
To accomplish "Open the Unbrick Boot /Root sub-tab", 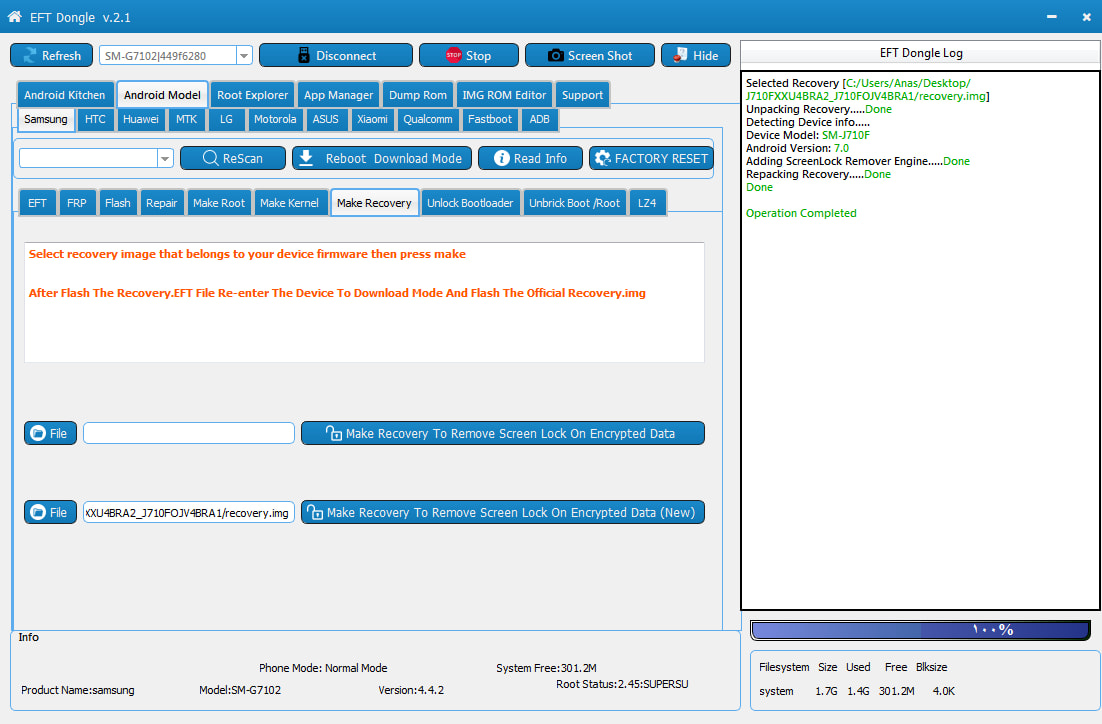I will point(574,203).
